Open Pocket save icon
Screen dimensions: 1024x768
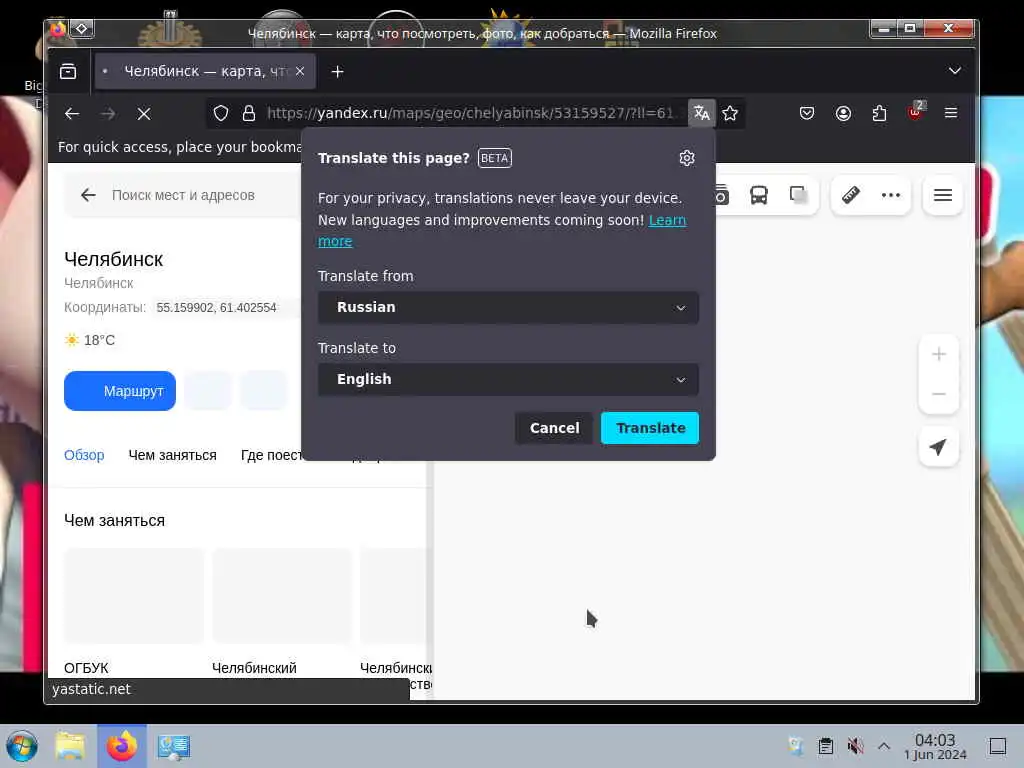807,113
